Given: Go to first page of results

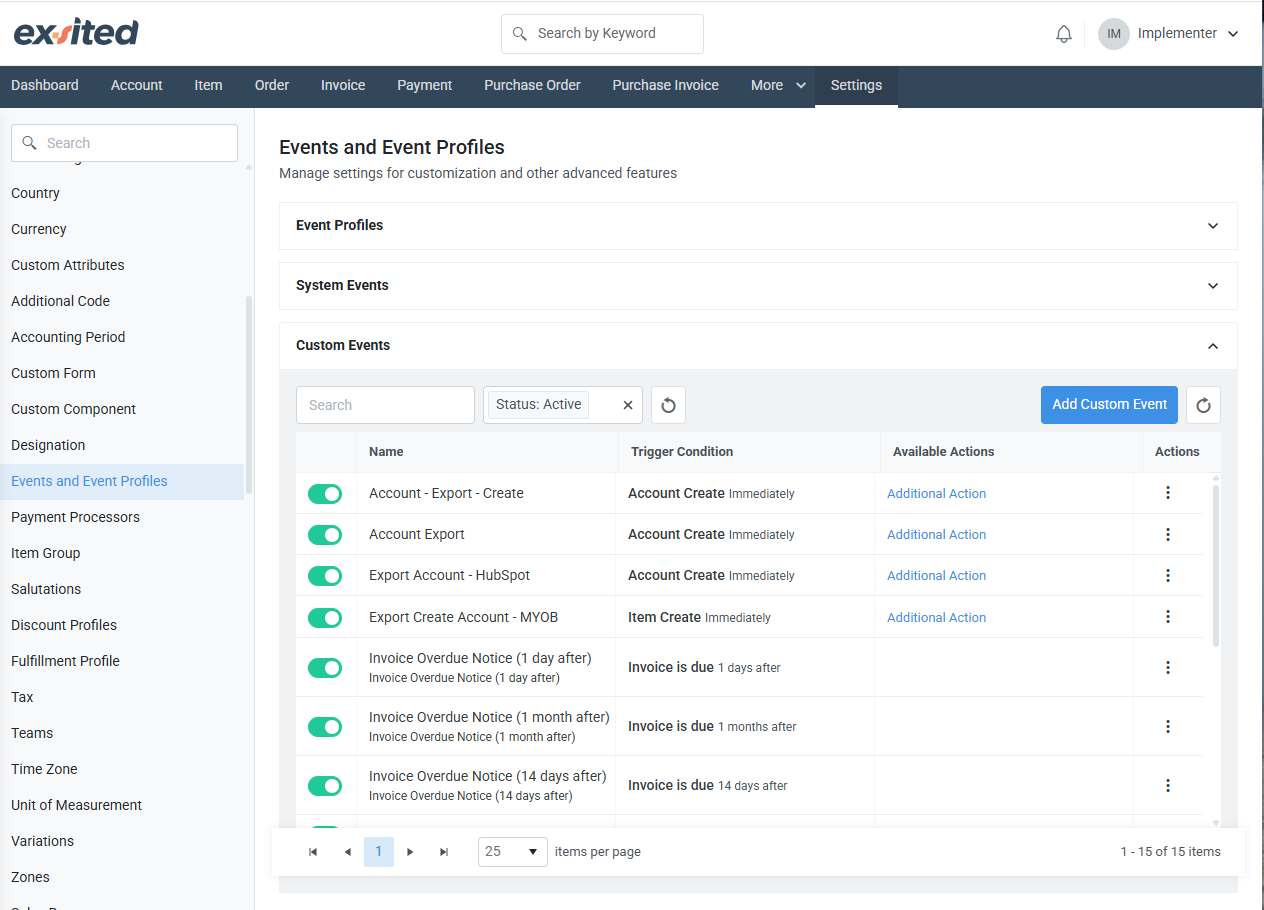Looking at the screenshot, I should tap(313, 852).
